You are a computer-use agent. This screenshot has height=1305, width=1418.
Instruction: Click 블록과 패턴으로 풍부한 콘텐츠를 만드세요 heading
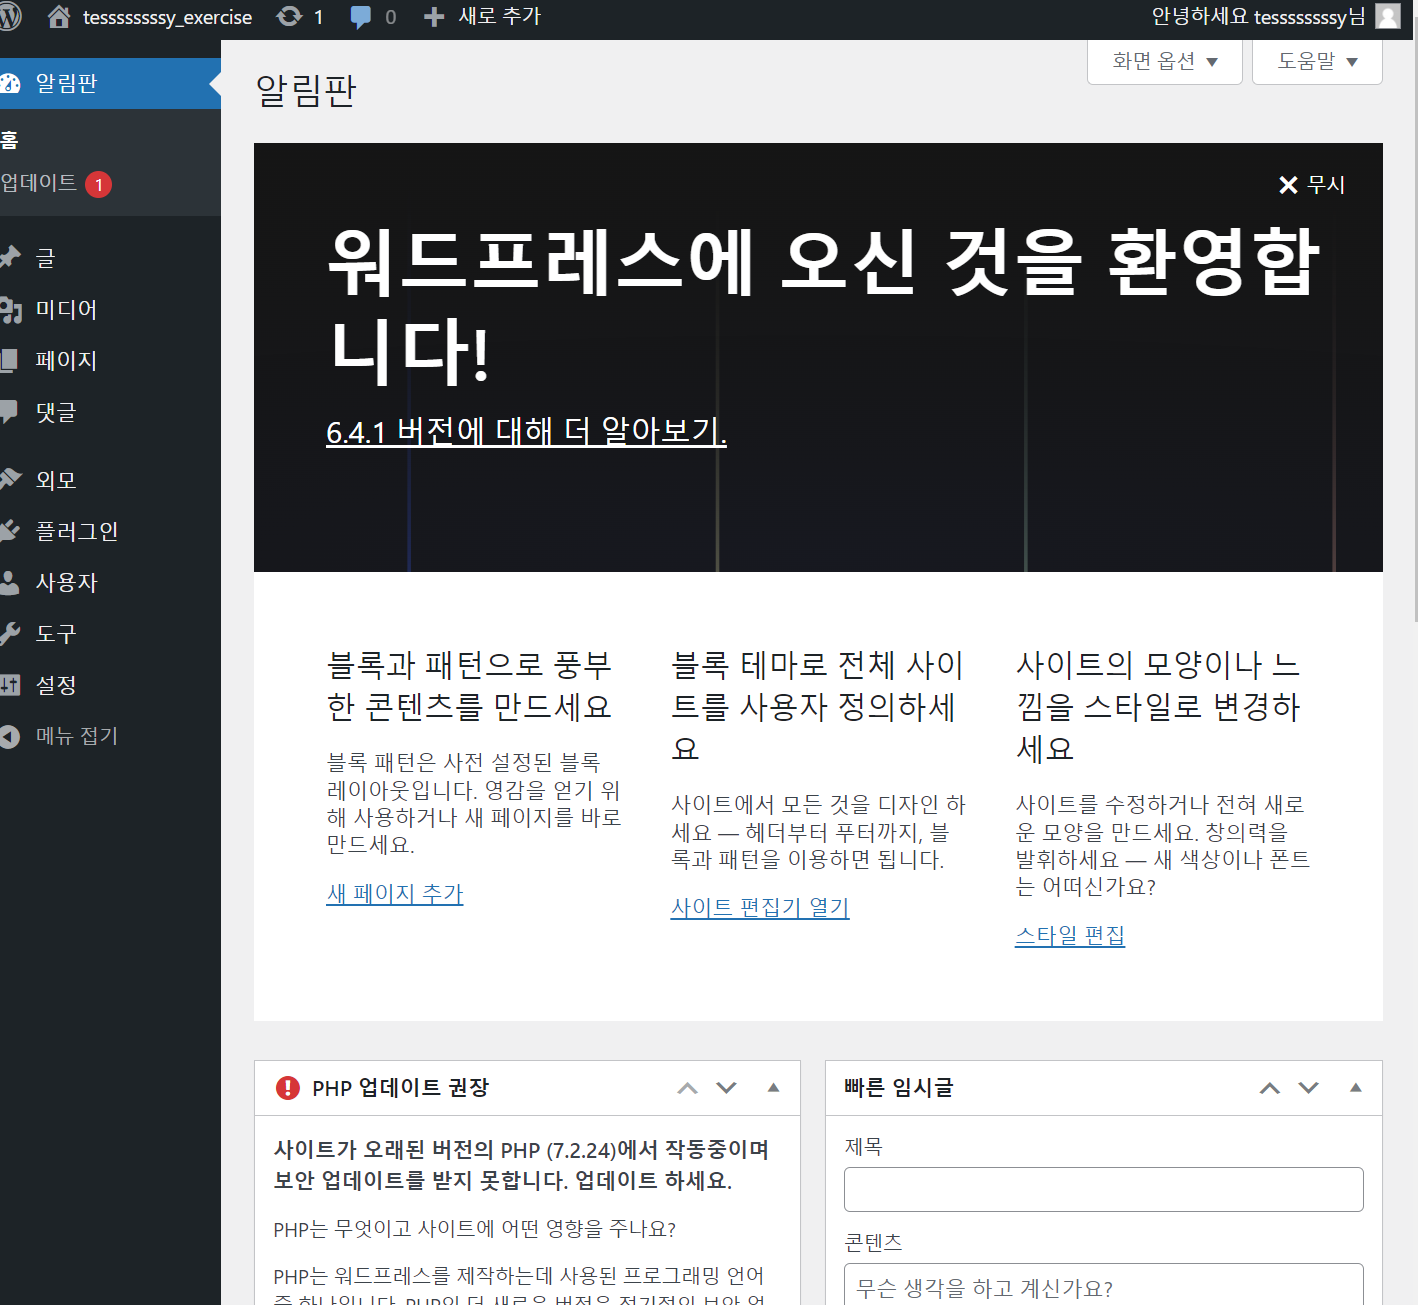pos(469,686)
